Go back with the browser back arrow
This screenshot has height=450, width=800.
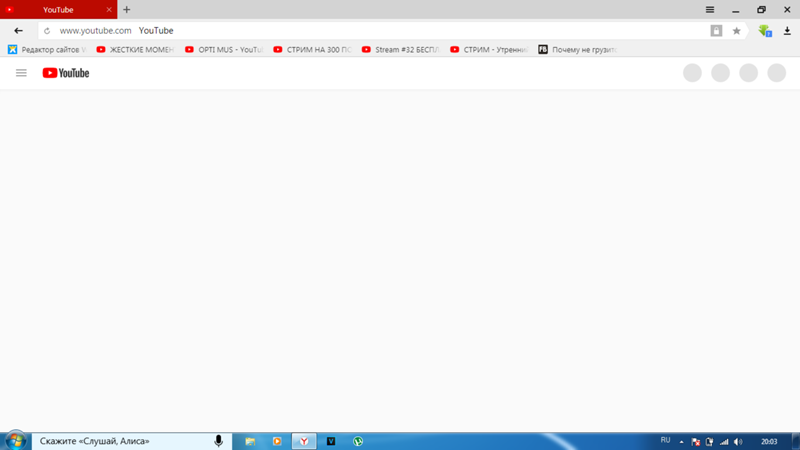(18, 31)
